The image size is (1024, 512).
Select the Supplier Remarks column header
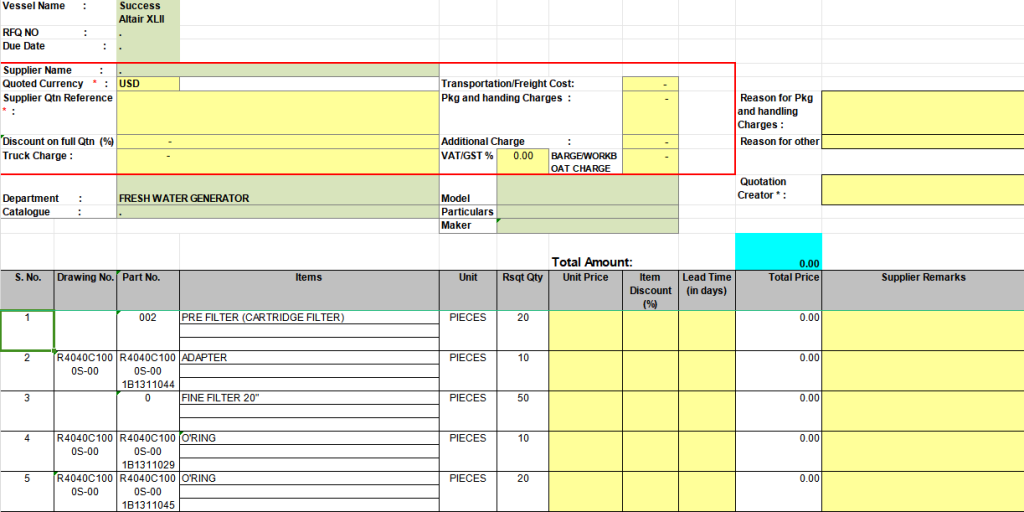pos(922,278)
